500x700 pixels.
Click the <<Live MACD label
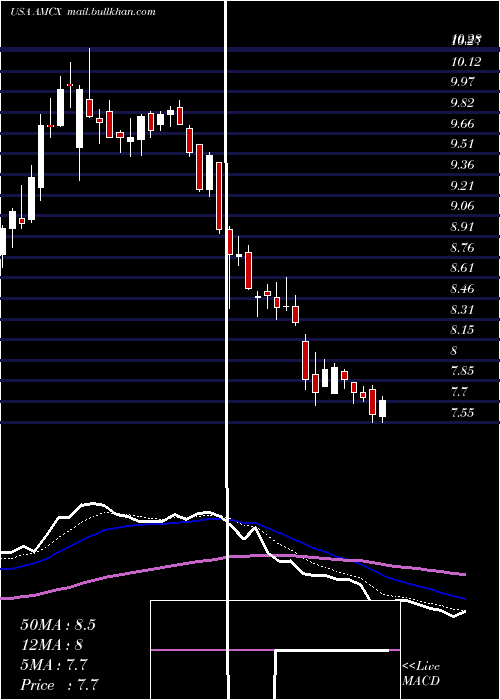click(x=421, y=673)
